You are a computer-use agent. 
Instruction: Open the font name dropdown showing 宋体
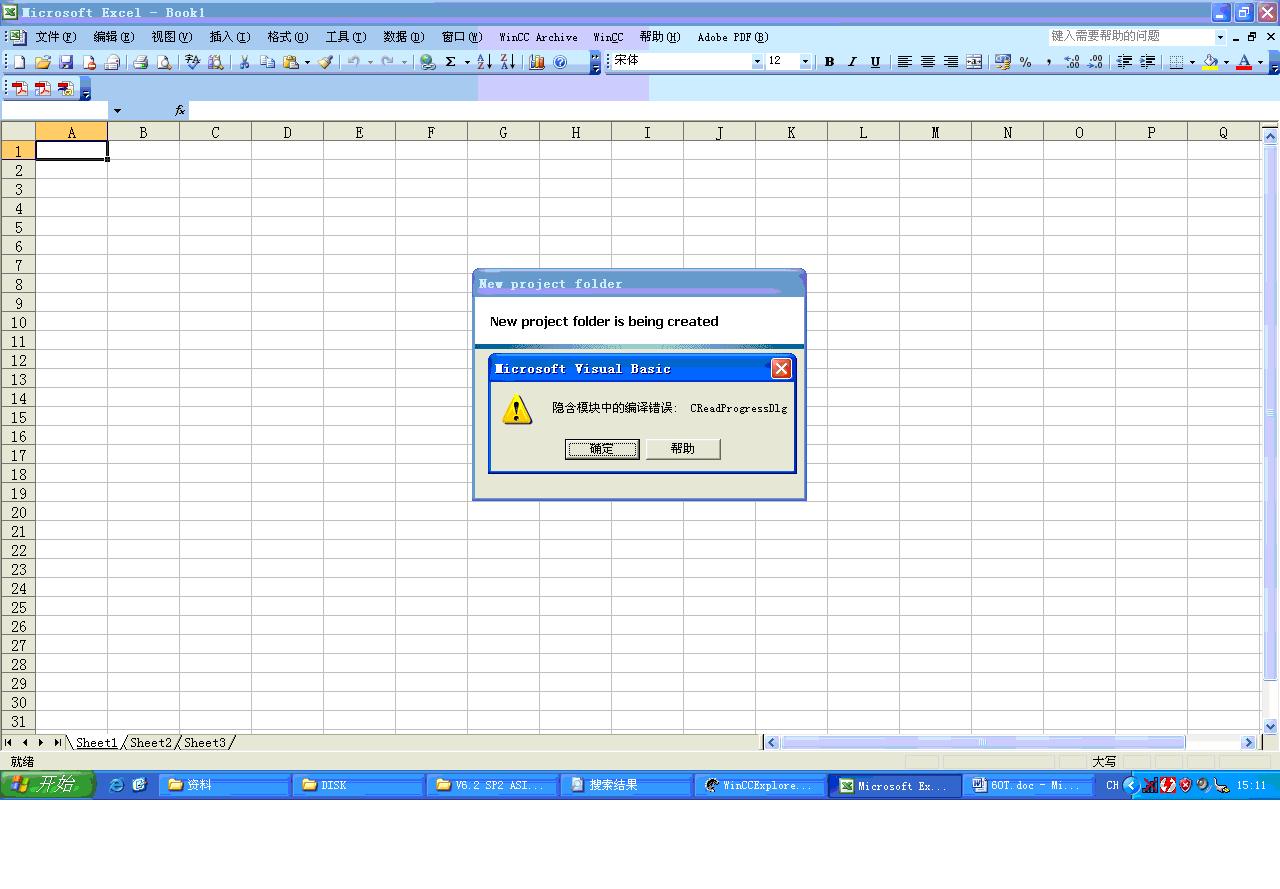(756, 62)
